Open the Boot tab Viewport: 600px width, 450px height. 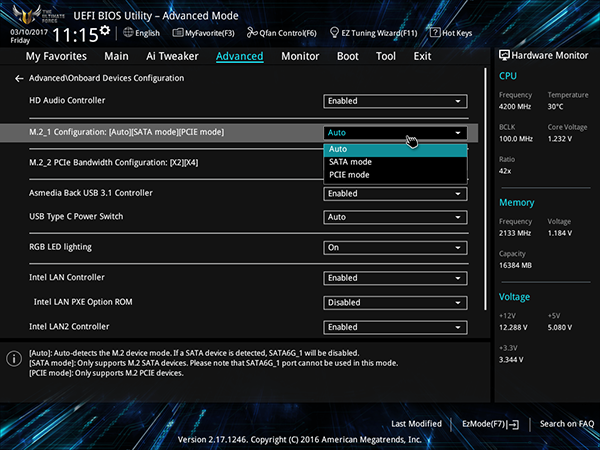click(347, 56)
